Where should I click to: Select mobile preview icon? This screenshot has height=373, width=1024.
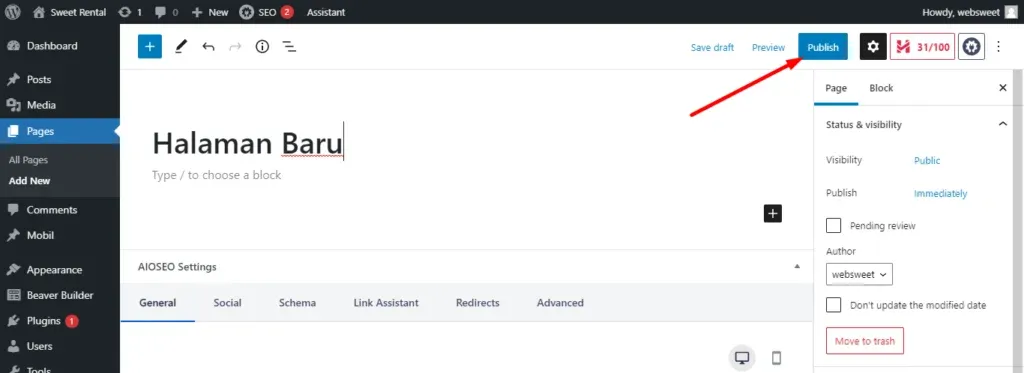coord(776,358)
